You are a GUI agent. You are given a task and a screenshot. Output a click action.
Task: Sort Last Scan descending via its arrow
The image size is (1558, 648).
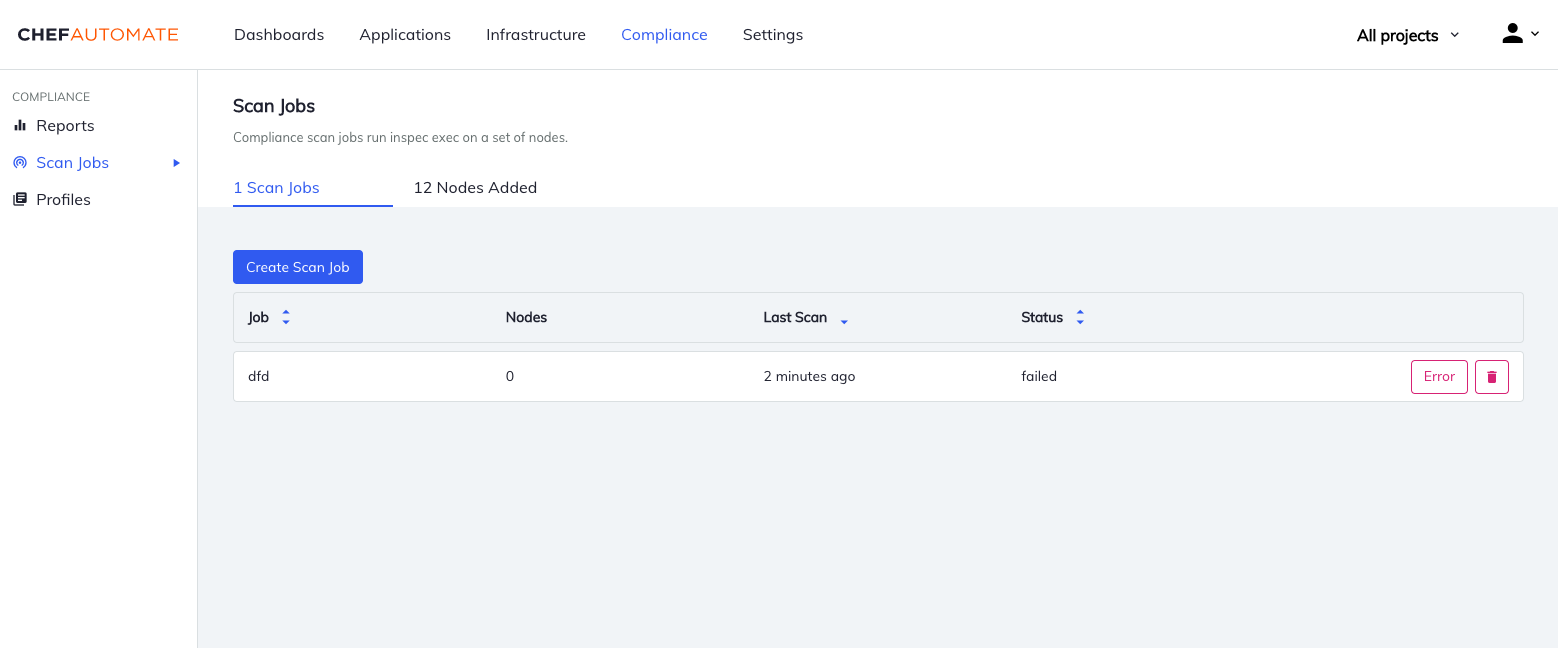844,322
